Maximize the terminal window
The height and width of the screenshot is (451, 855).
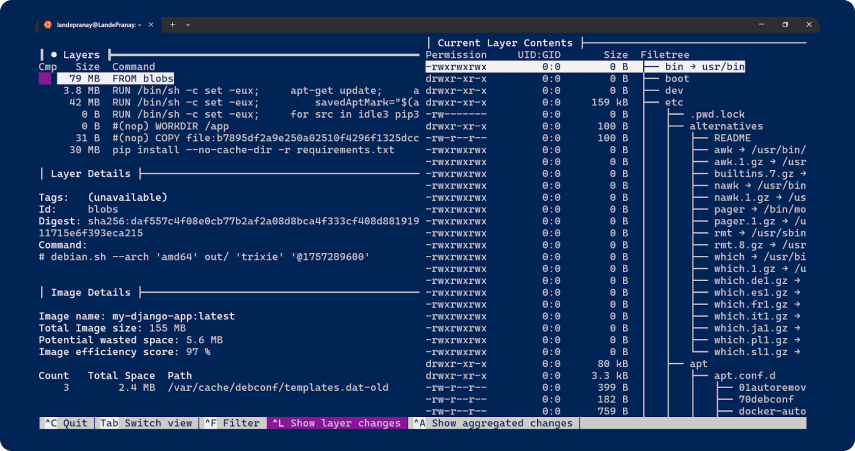(x=785, y=23)
